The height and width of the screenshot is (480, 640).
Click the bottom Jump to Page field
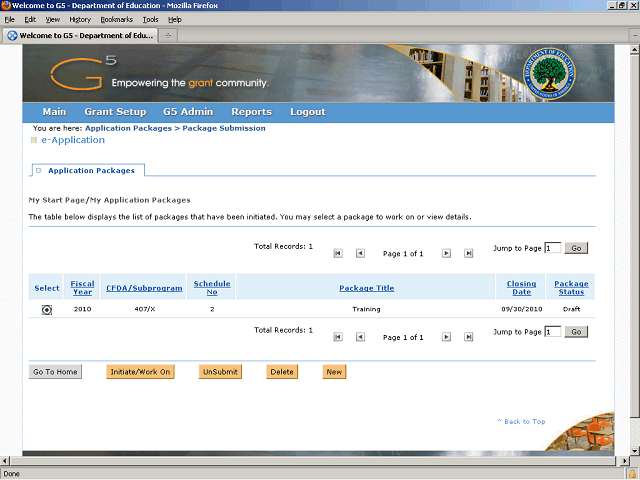[x=553, y=332]
